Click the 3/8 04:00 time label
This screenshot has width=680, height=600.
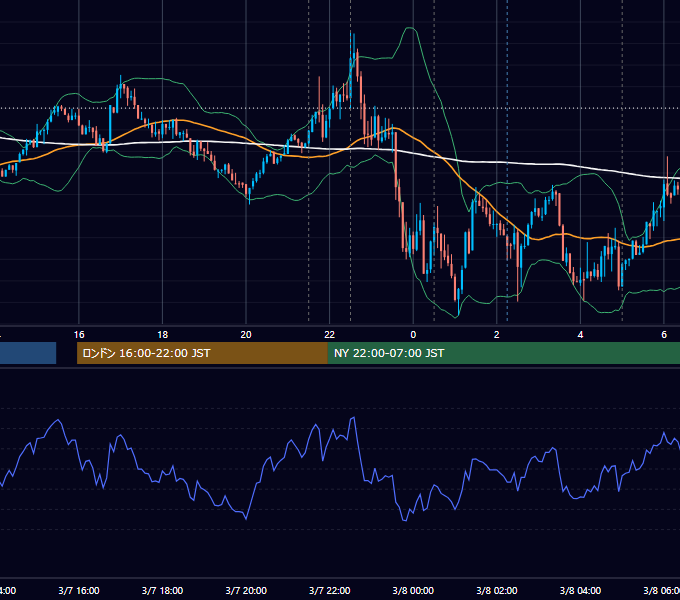pyautogui.click(x=580, y=590)
